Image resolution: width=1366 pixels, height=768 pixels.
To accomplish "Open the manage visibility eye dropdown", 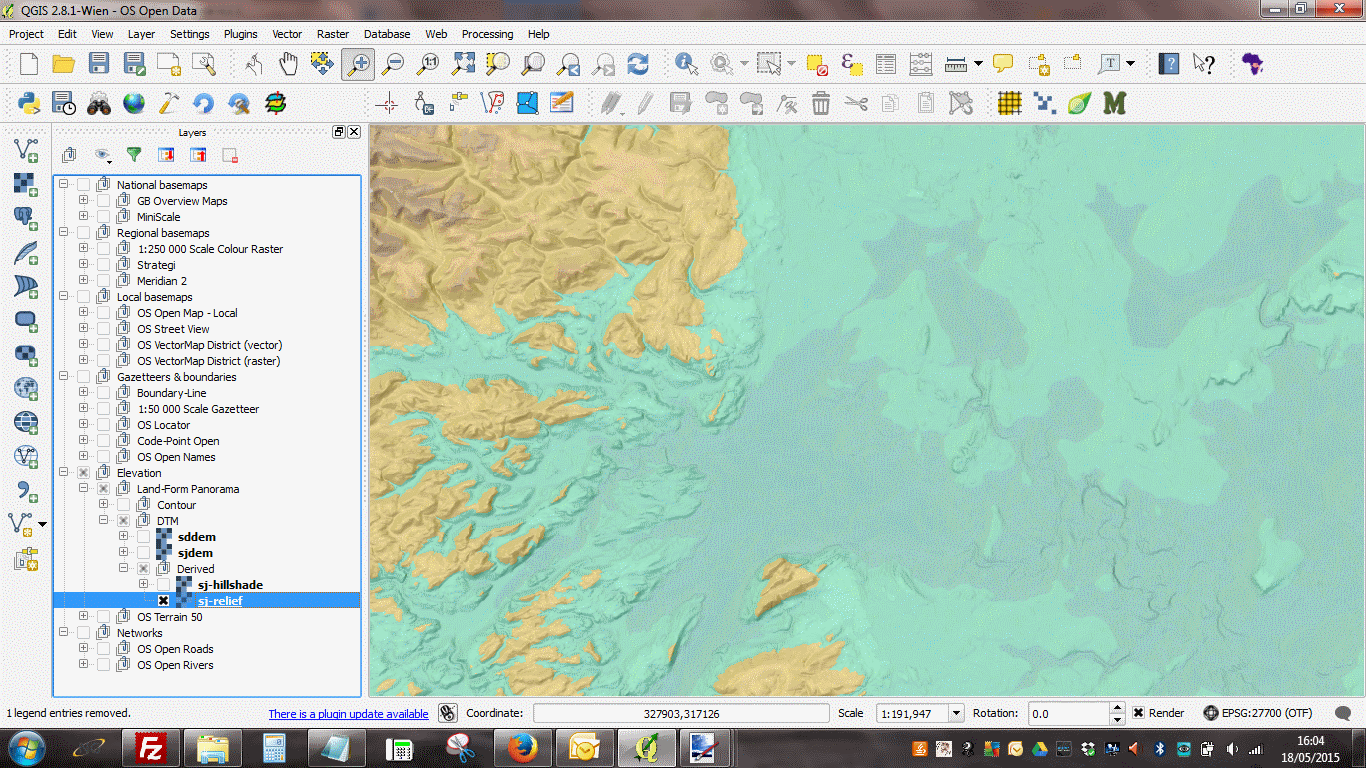I will (102, 155).
